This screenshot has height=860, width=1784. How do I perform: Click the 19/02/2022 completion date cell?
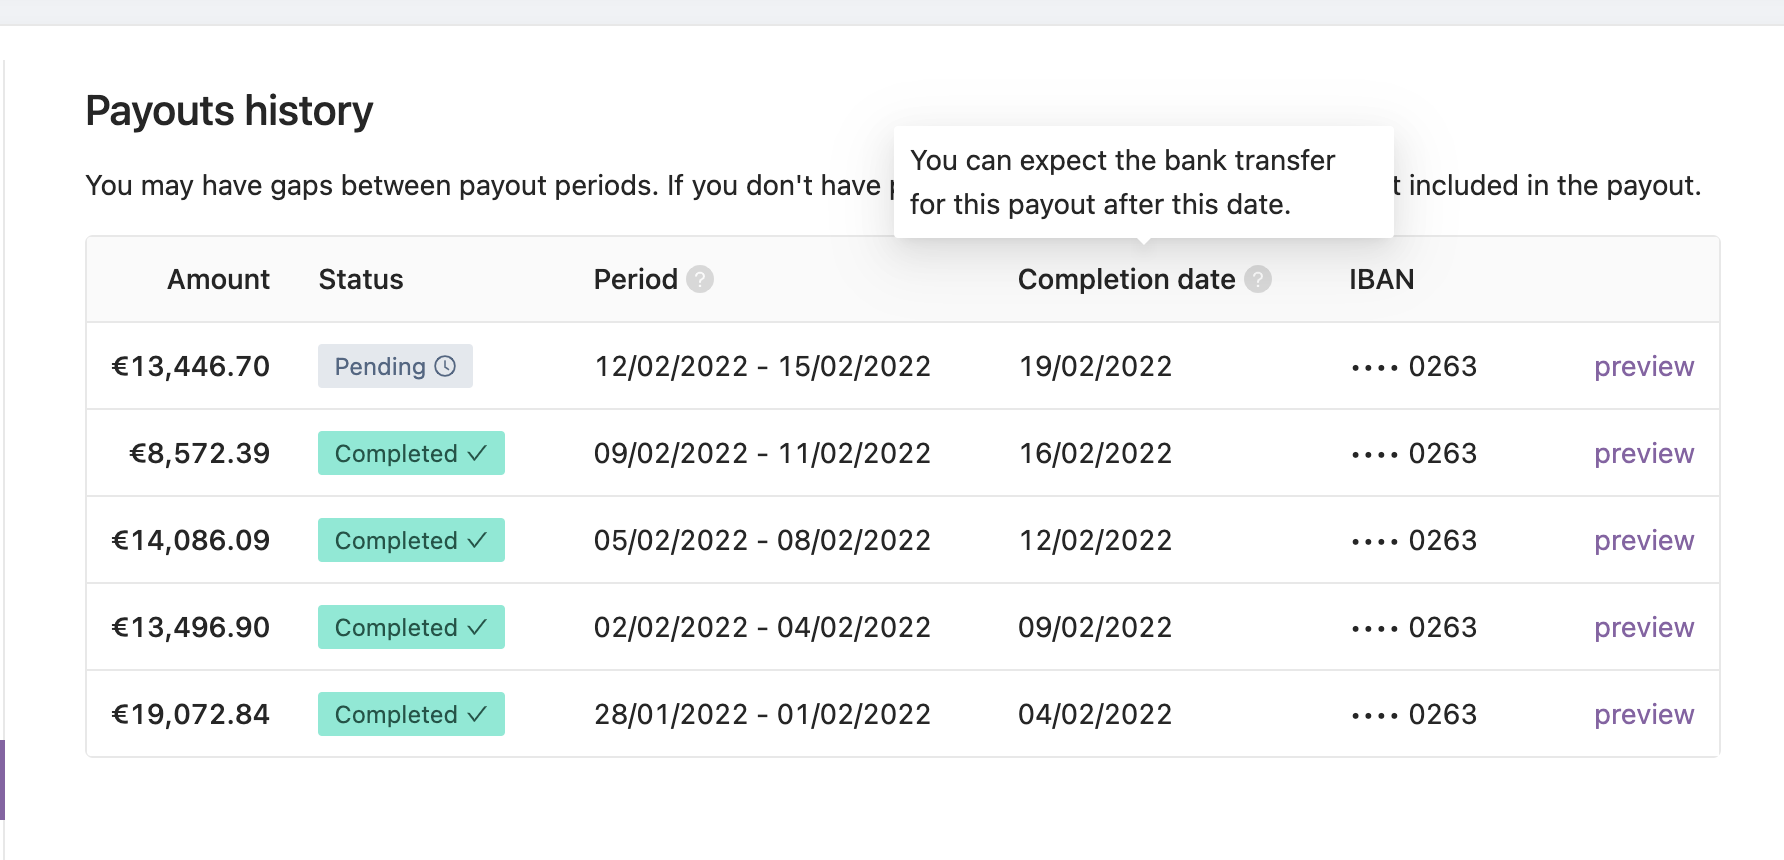(1095, 366)
